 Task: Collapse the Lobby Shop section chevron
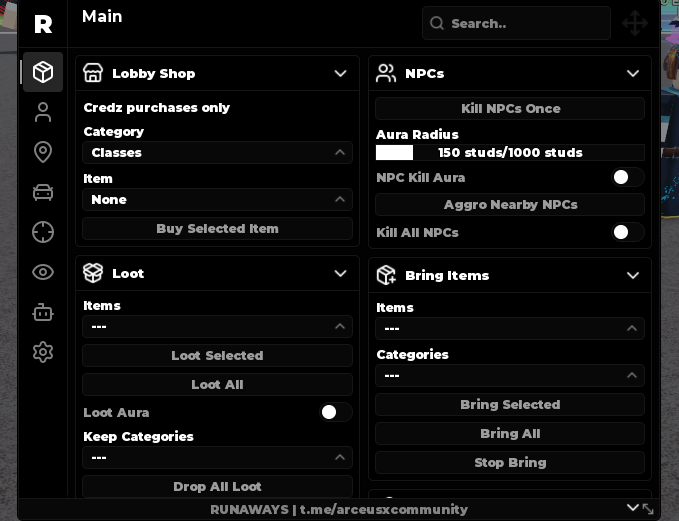341,73
